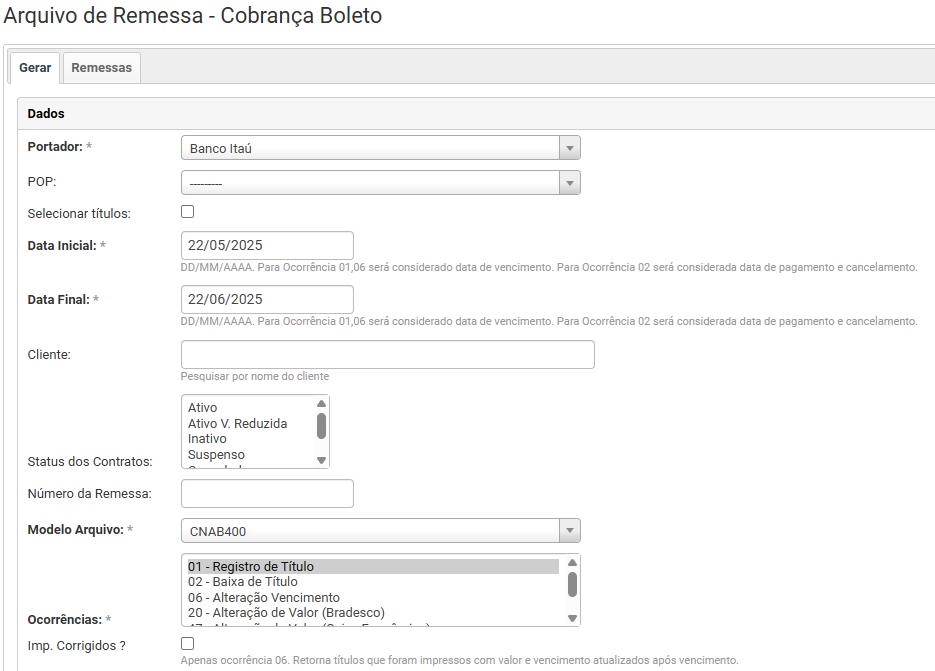Click the Data Final date field

point(267,299)
